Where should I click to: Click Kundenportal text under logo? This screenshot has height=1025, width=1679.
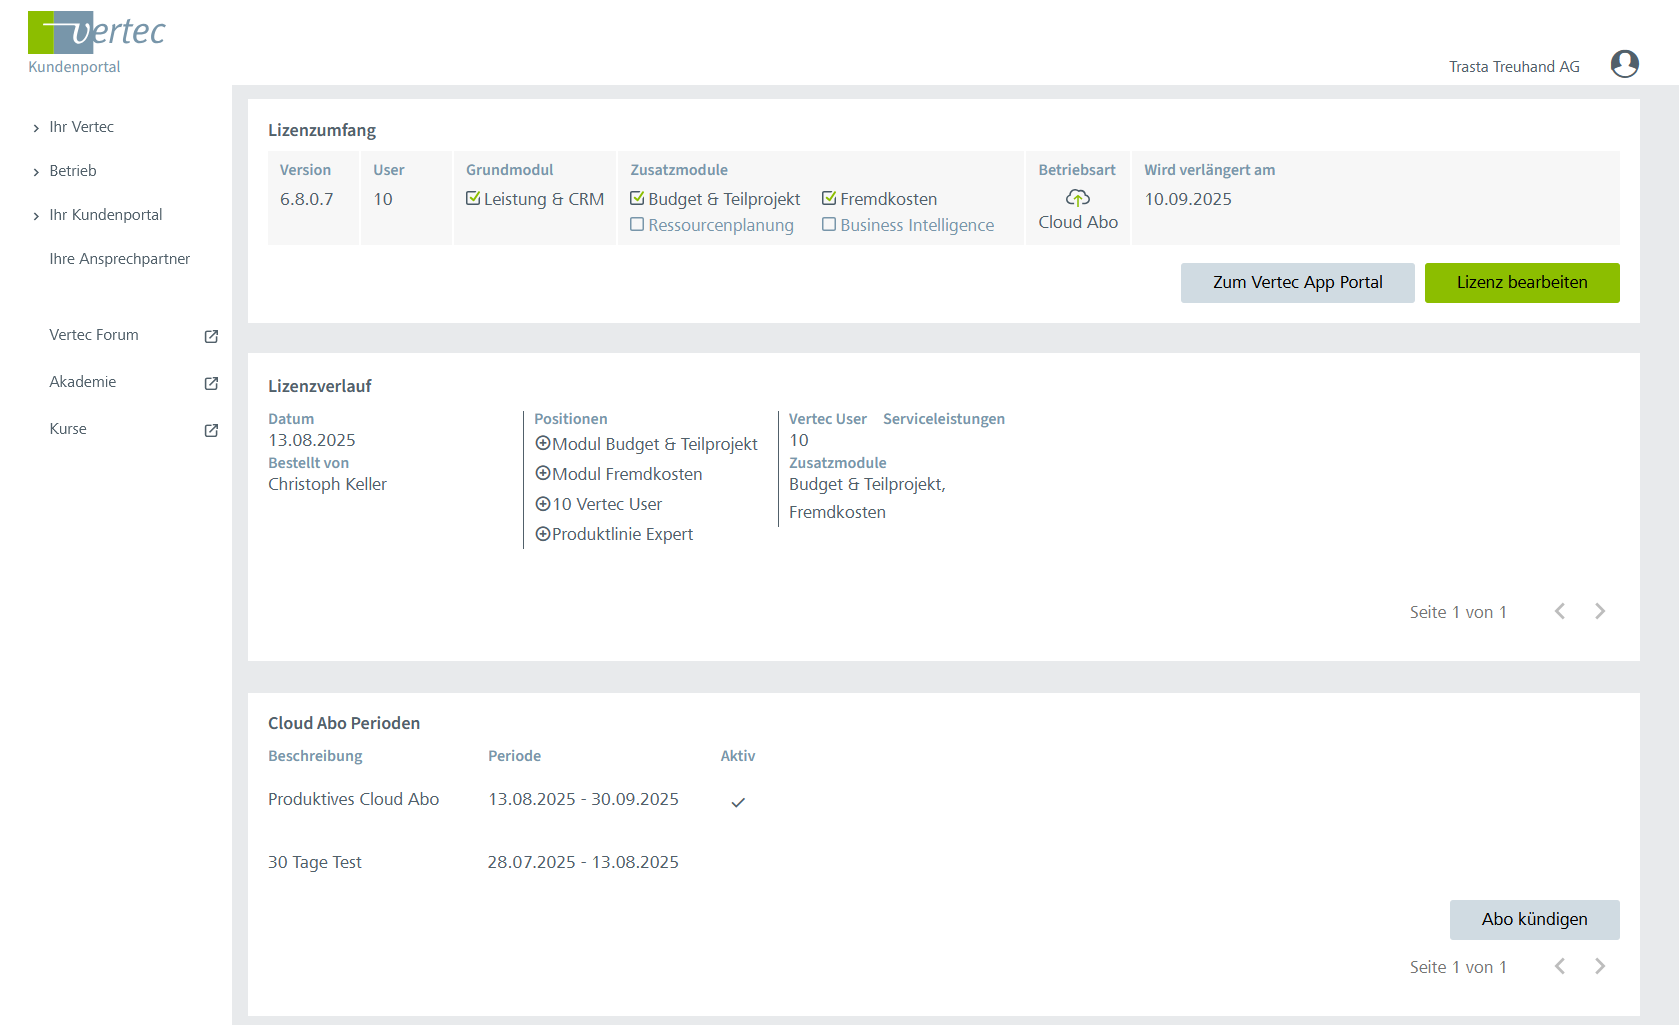tap(74, 67)
